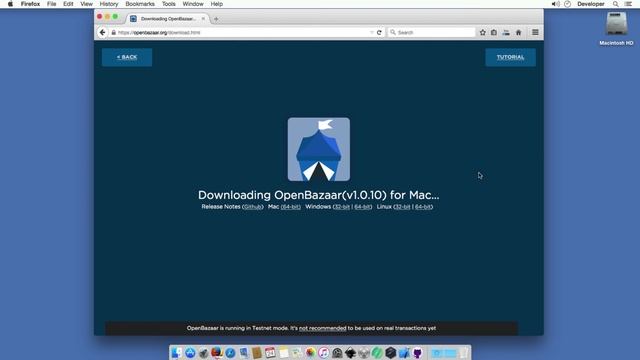The image size is (640, 360).
Task: Click the Linux 32-bit download link
Action: coord(403,207)
